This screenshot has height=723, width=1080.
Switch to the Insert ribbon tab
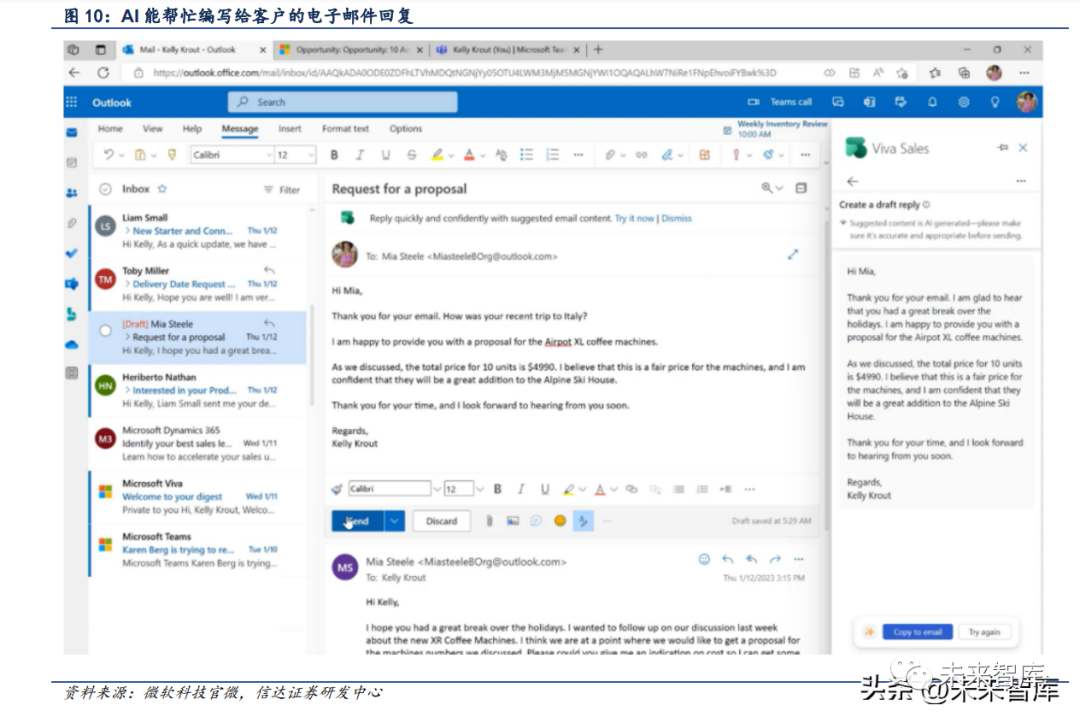[289, 129]
